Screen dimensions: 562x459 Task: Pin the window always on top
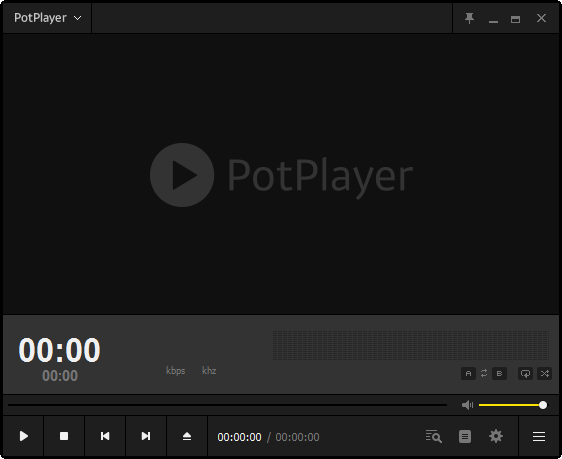[469, 18]
